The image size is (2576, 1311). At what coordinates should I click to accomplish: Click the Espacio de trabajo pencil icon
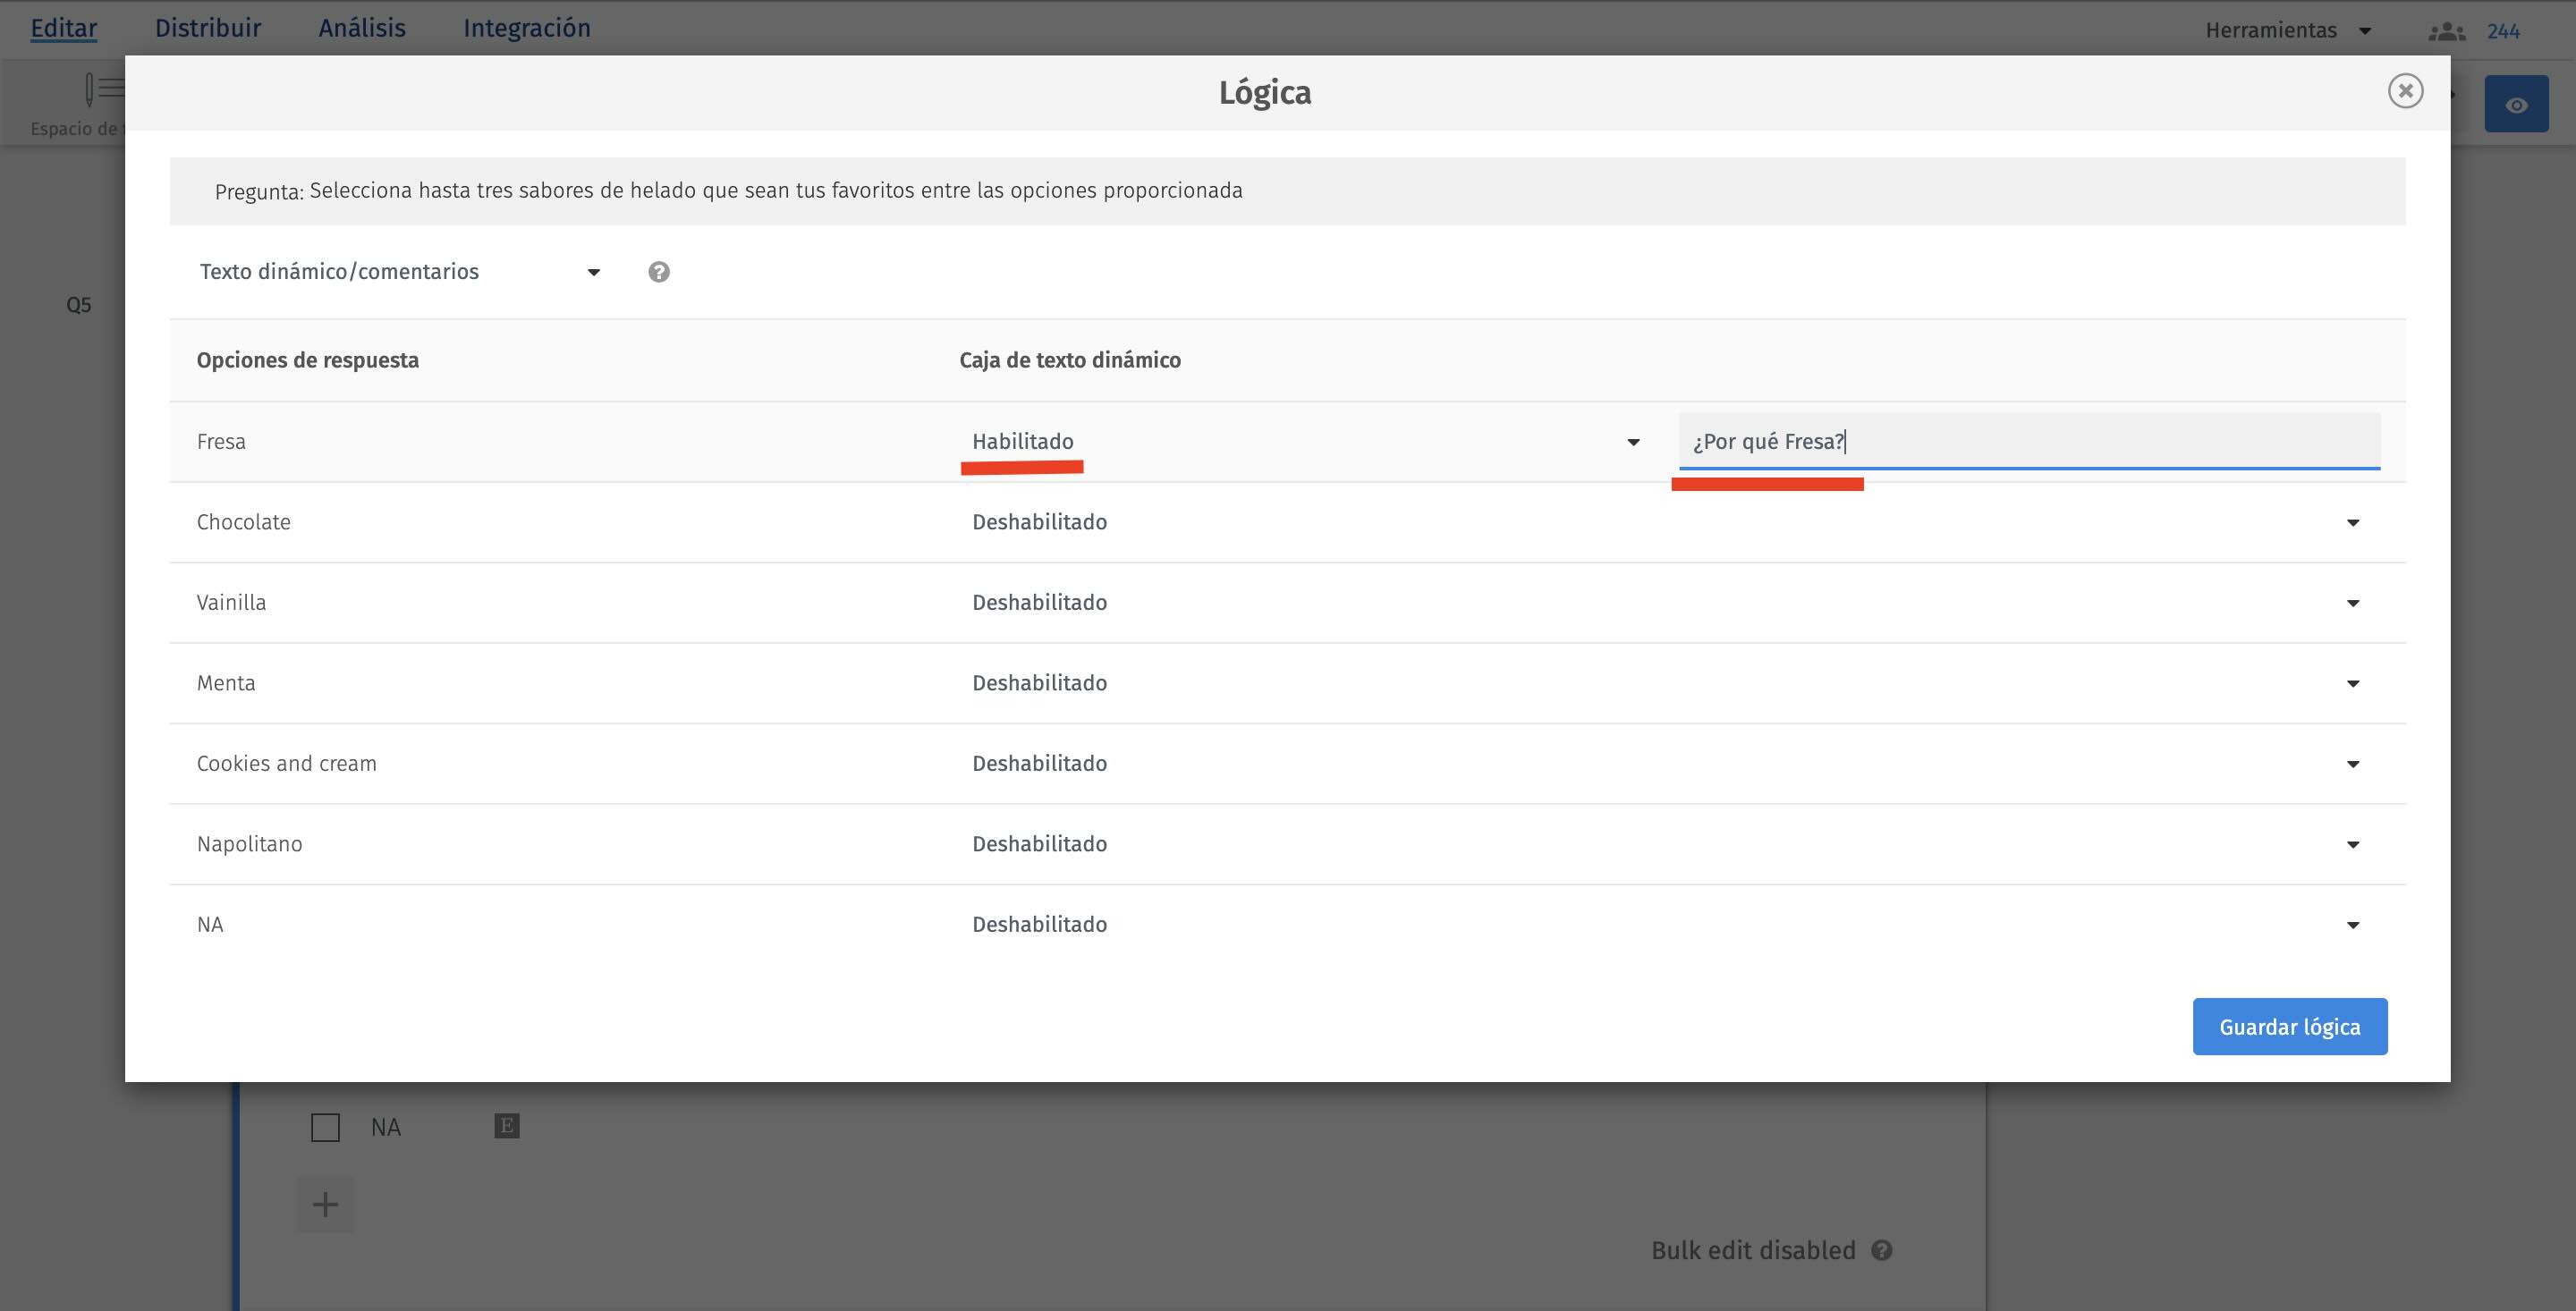coord(98,90)
